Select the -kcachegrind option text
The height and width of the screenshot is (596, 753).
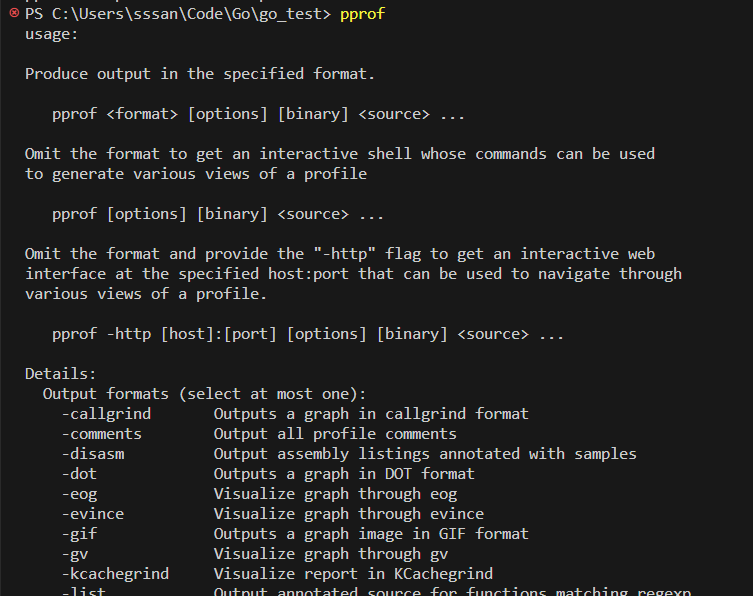[114, 574]
